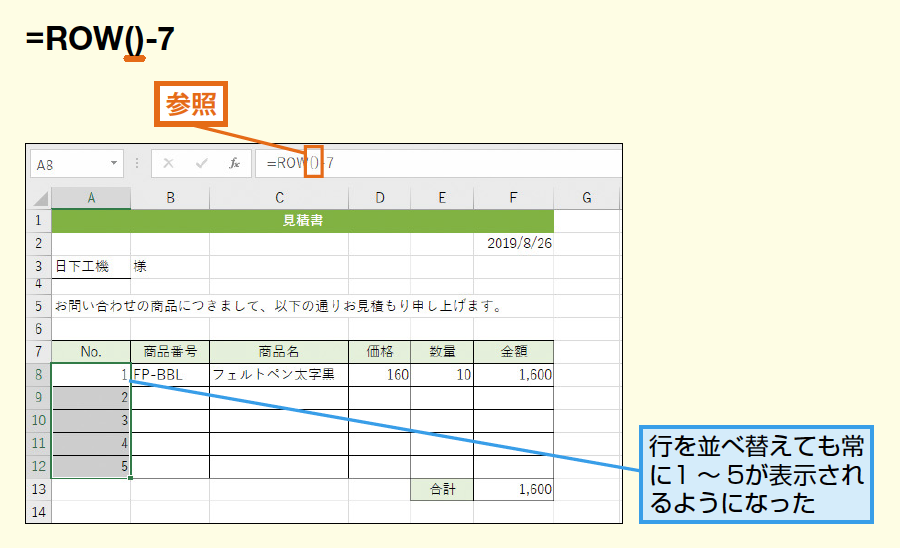Open the insert function fx icon
900x548 pixels.
234,164
